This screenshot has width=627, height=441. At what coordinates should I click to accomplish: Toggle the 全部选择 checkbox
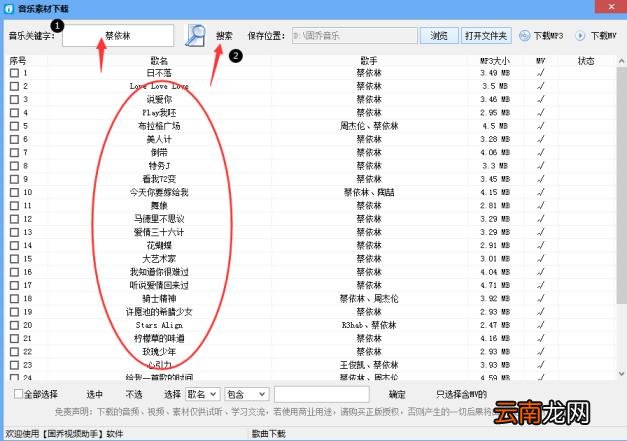[18, 394]
